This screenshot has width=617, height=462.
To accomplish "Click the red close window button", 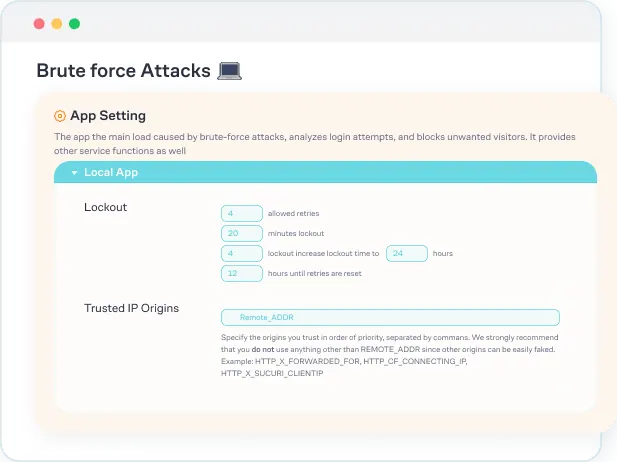I will pyautogui.click(x=39, y=24).
